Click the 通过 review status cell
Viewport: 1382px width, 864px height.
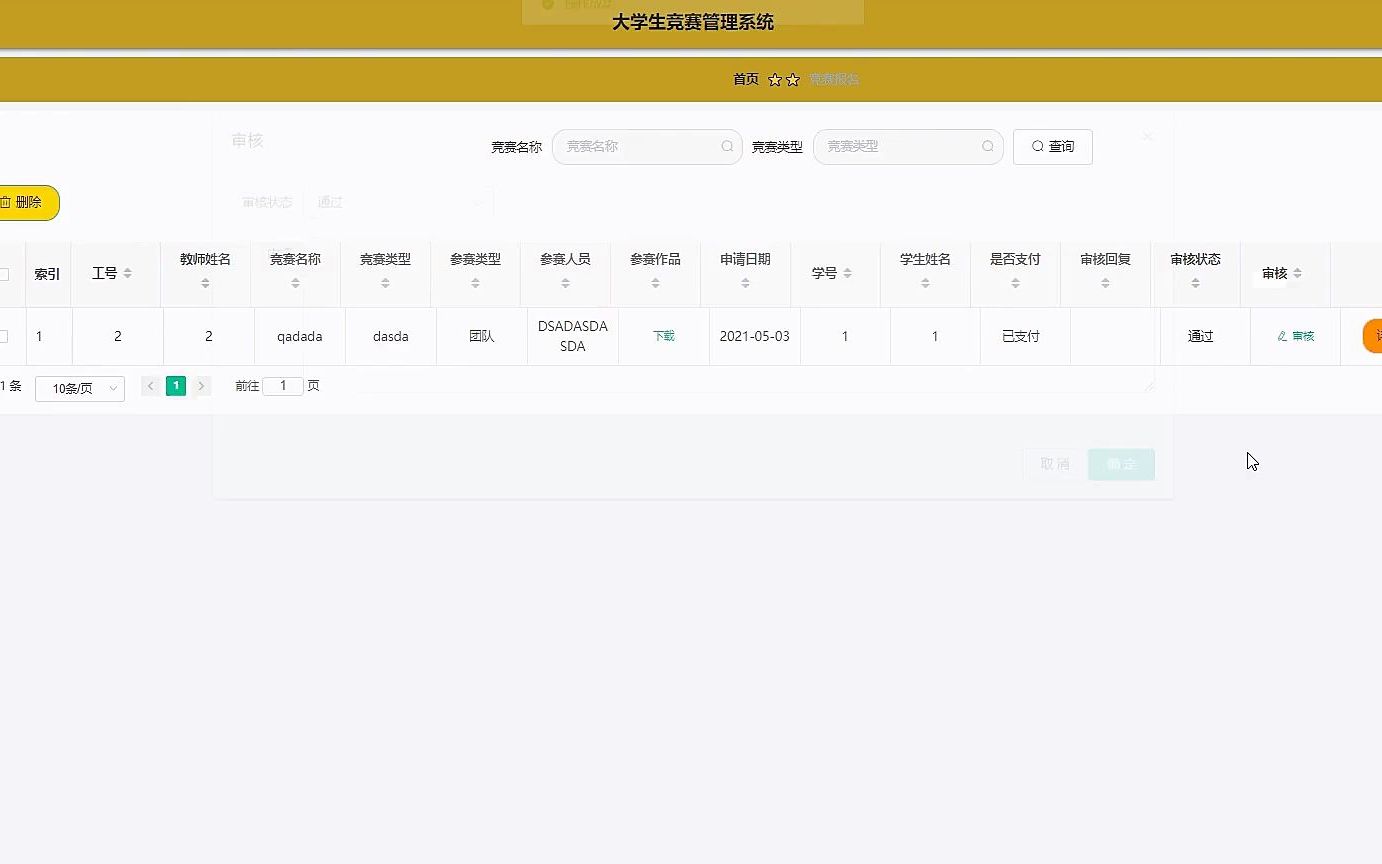pyautogui.click(x=1201, y=337)
